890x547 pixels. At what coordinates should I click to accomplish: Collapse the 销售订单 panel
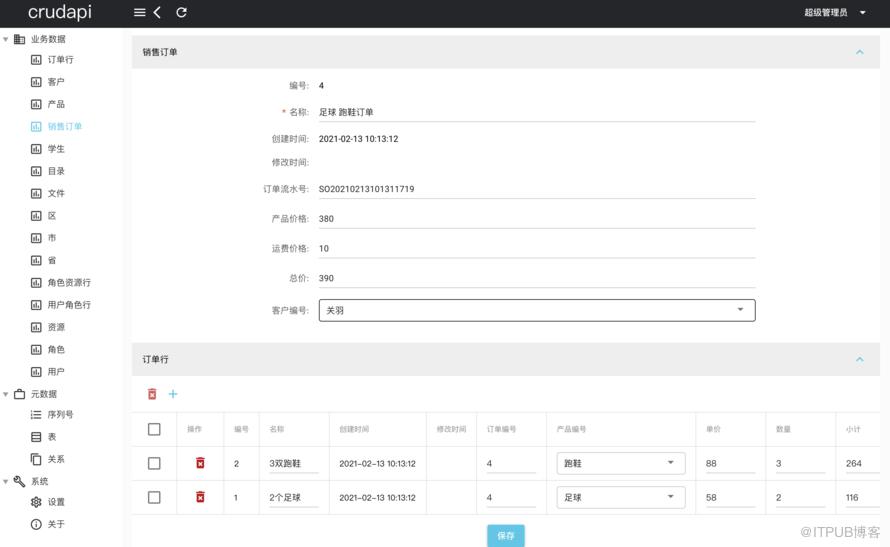859,52
